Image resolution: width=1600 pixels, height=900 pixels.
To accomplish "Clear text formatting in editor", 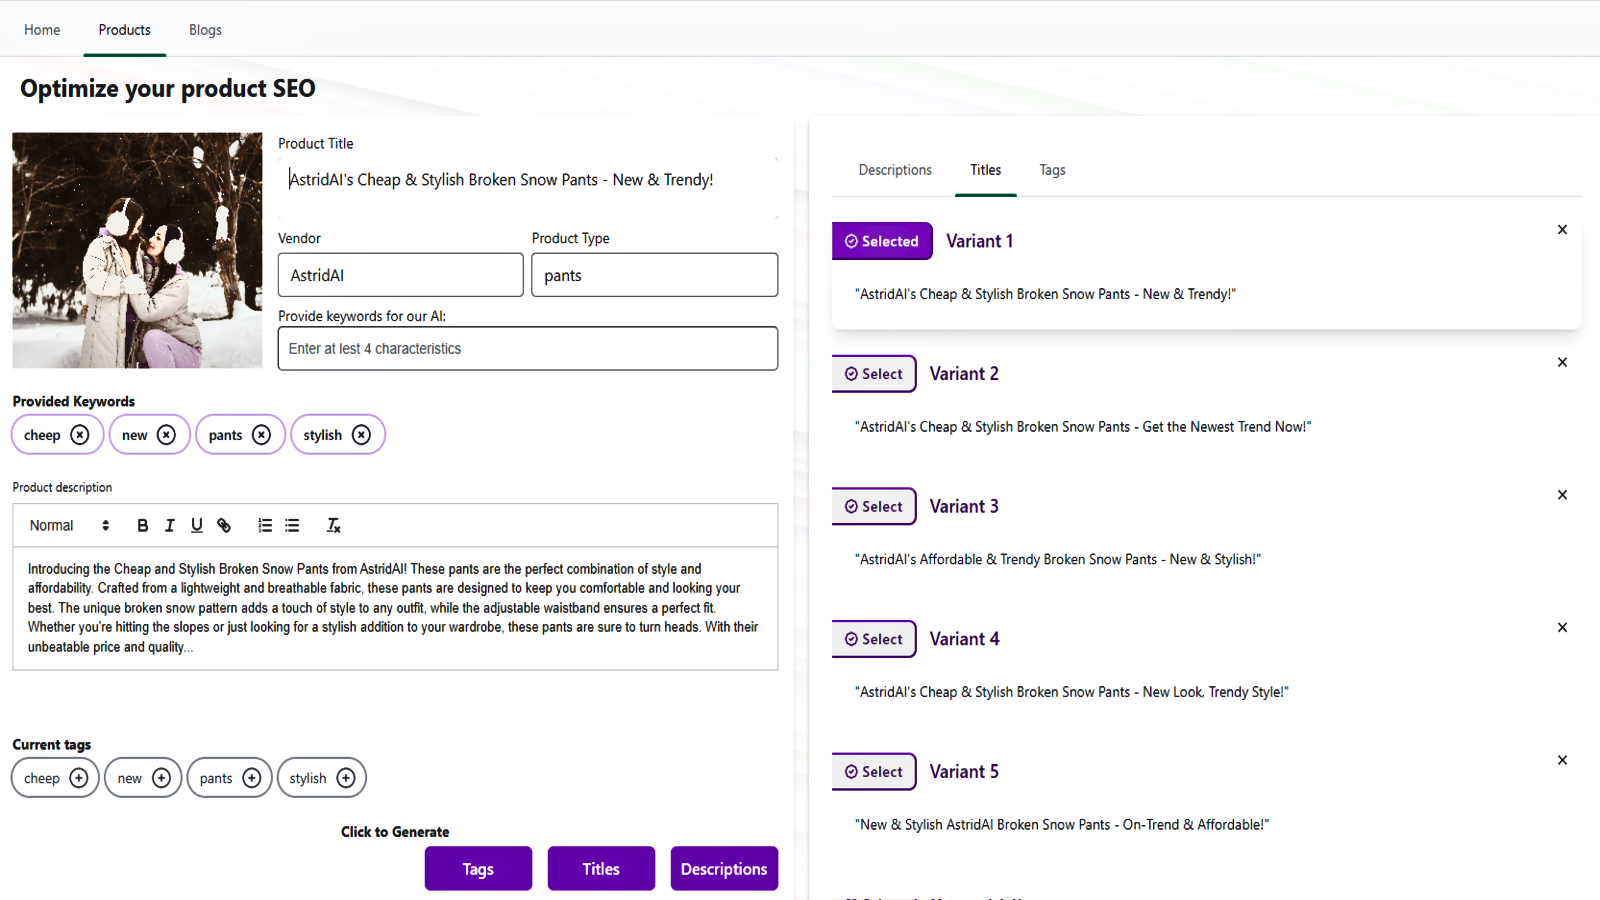I will [334, 525].
